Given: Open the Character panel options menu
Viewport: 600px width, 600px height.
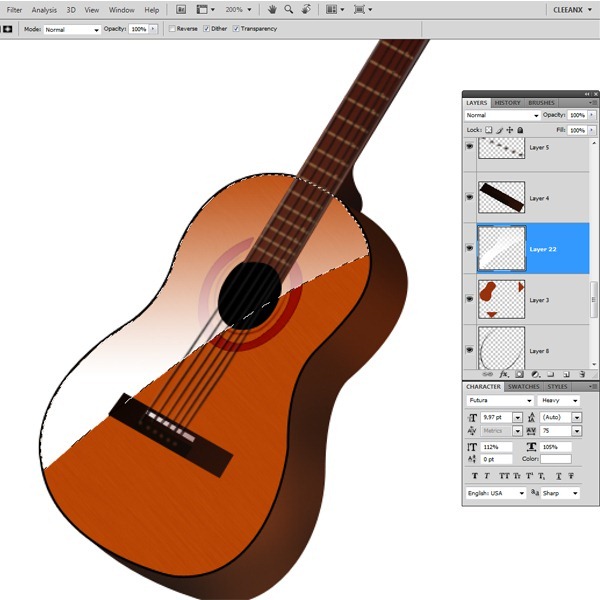Looking at the screenshot, I should 592,386.
